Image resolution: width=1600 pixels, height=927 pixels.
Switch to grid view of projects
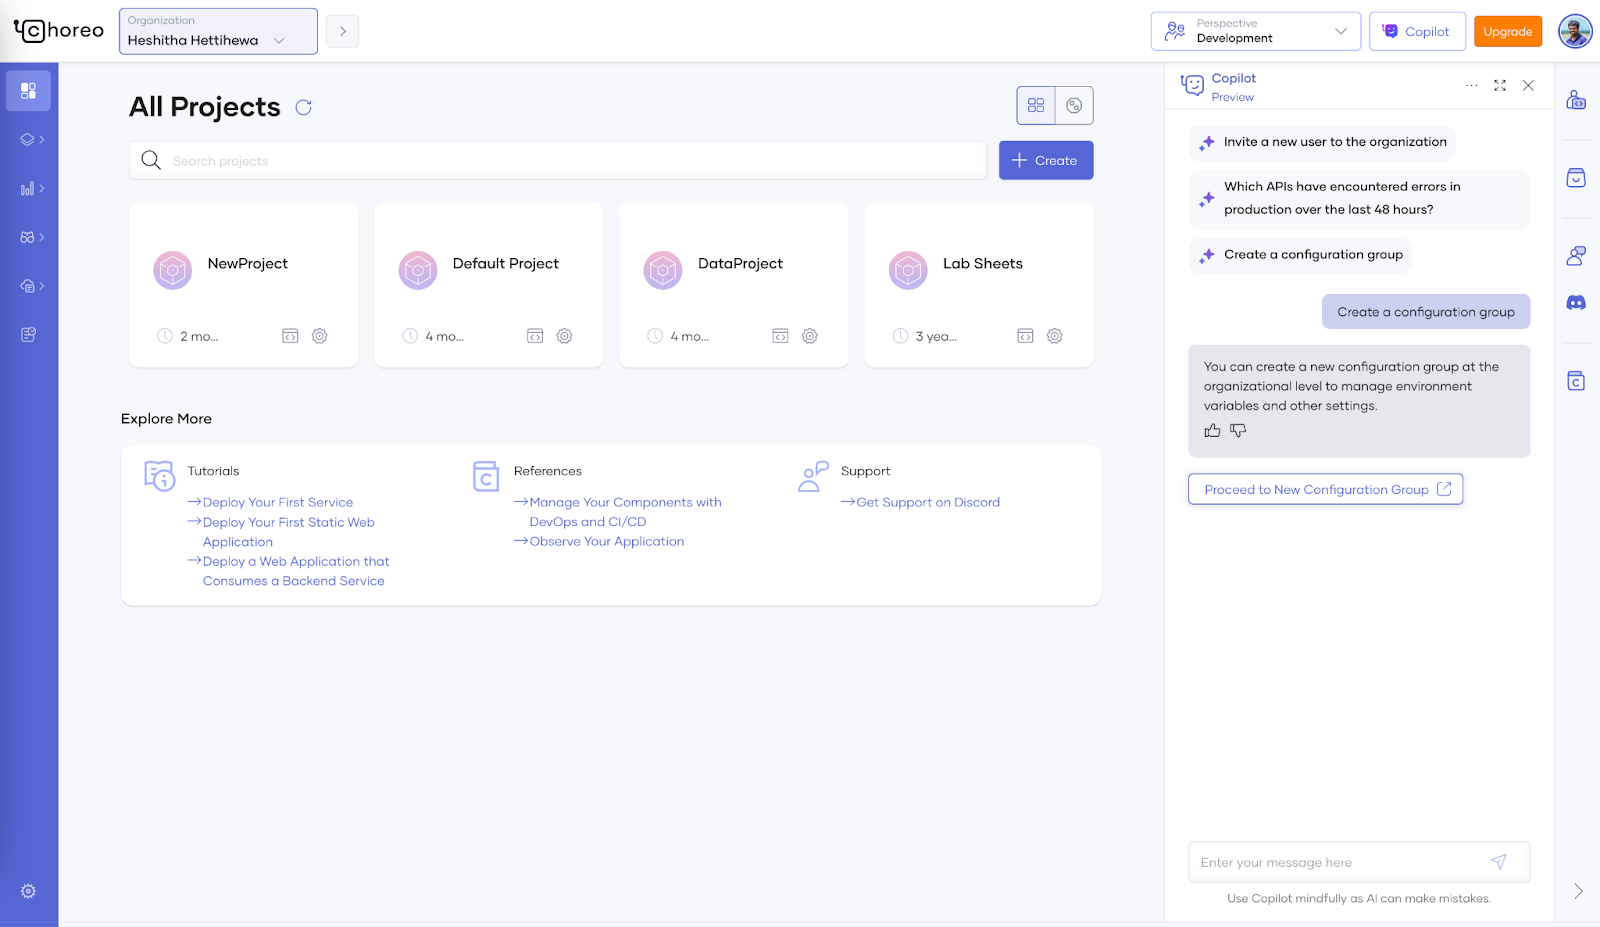(1037, 105)
